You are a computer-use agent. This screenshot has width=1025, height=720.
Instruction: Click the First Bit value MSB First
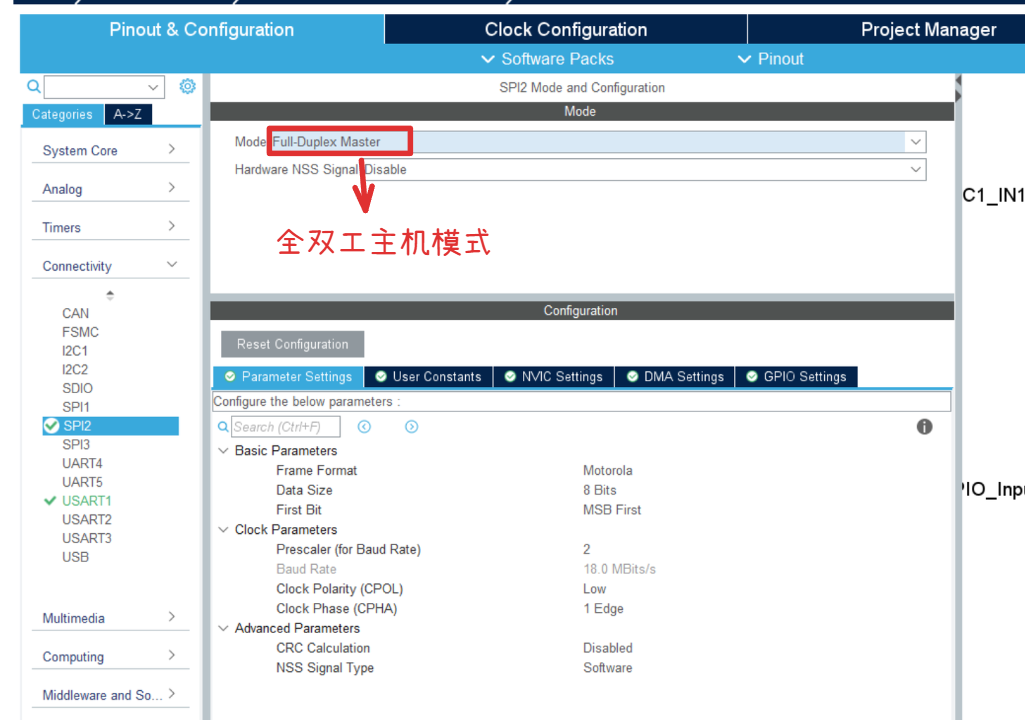(x=612, y=509)
